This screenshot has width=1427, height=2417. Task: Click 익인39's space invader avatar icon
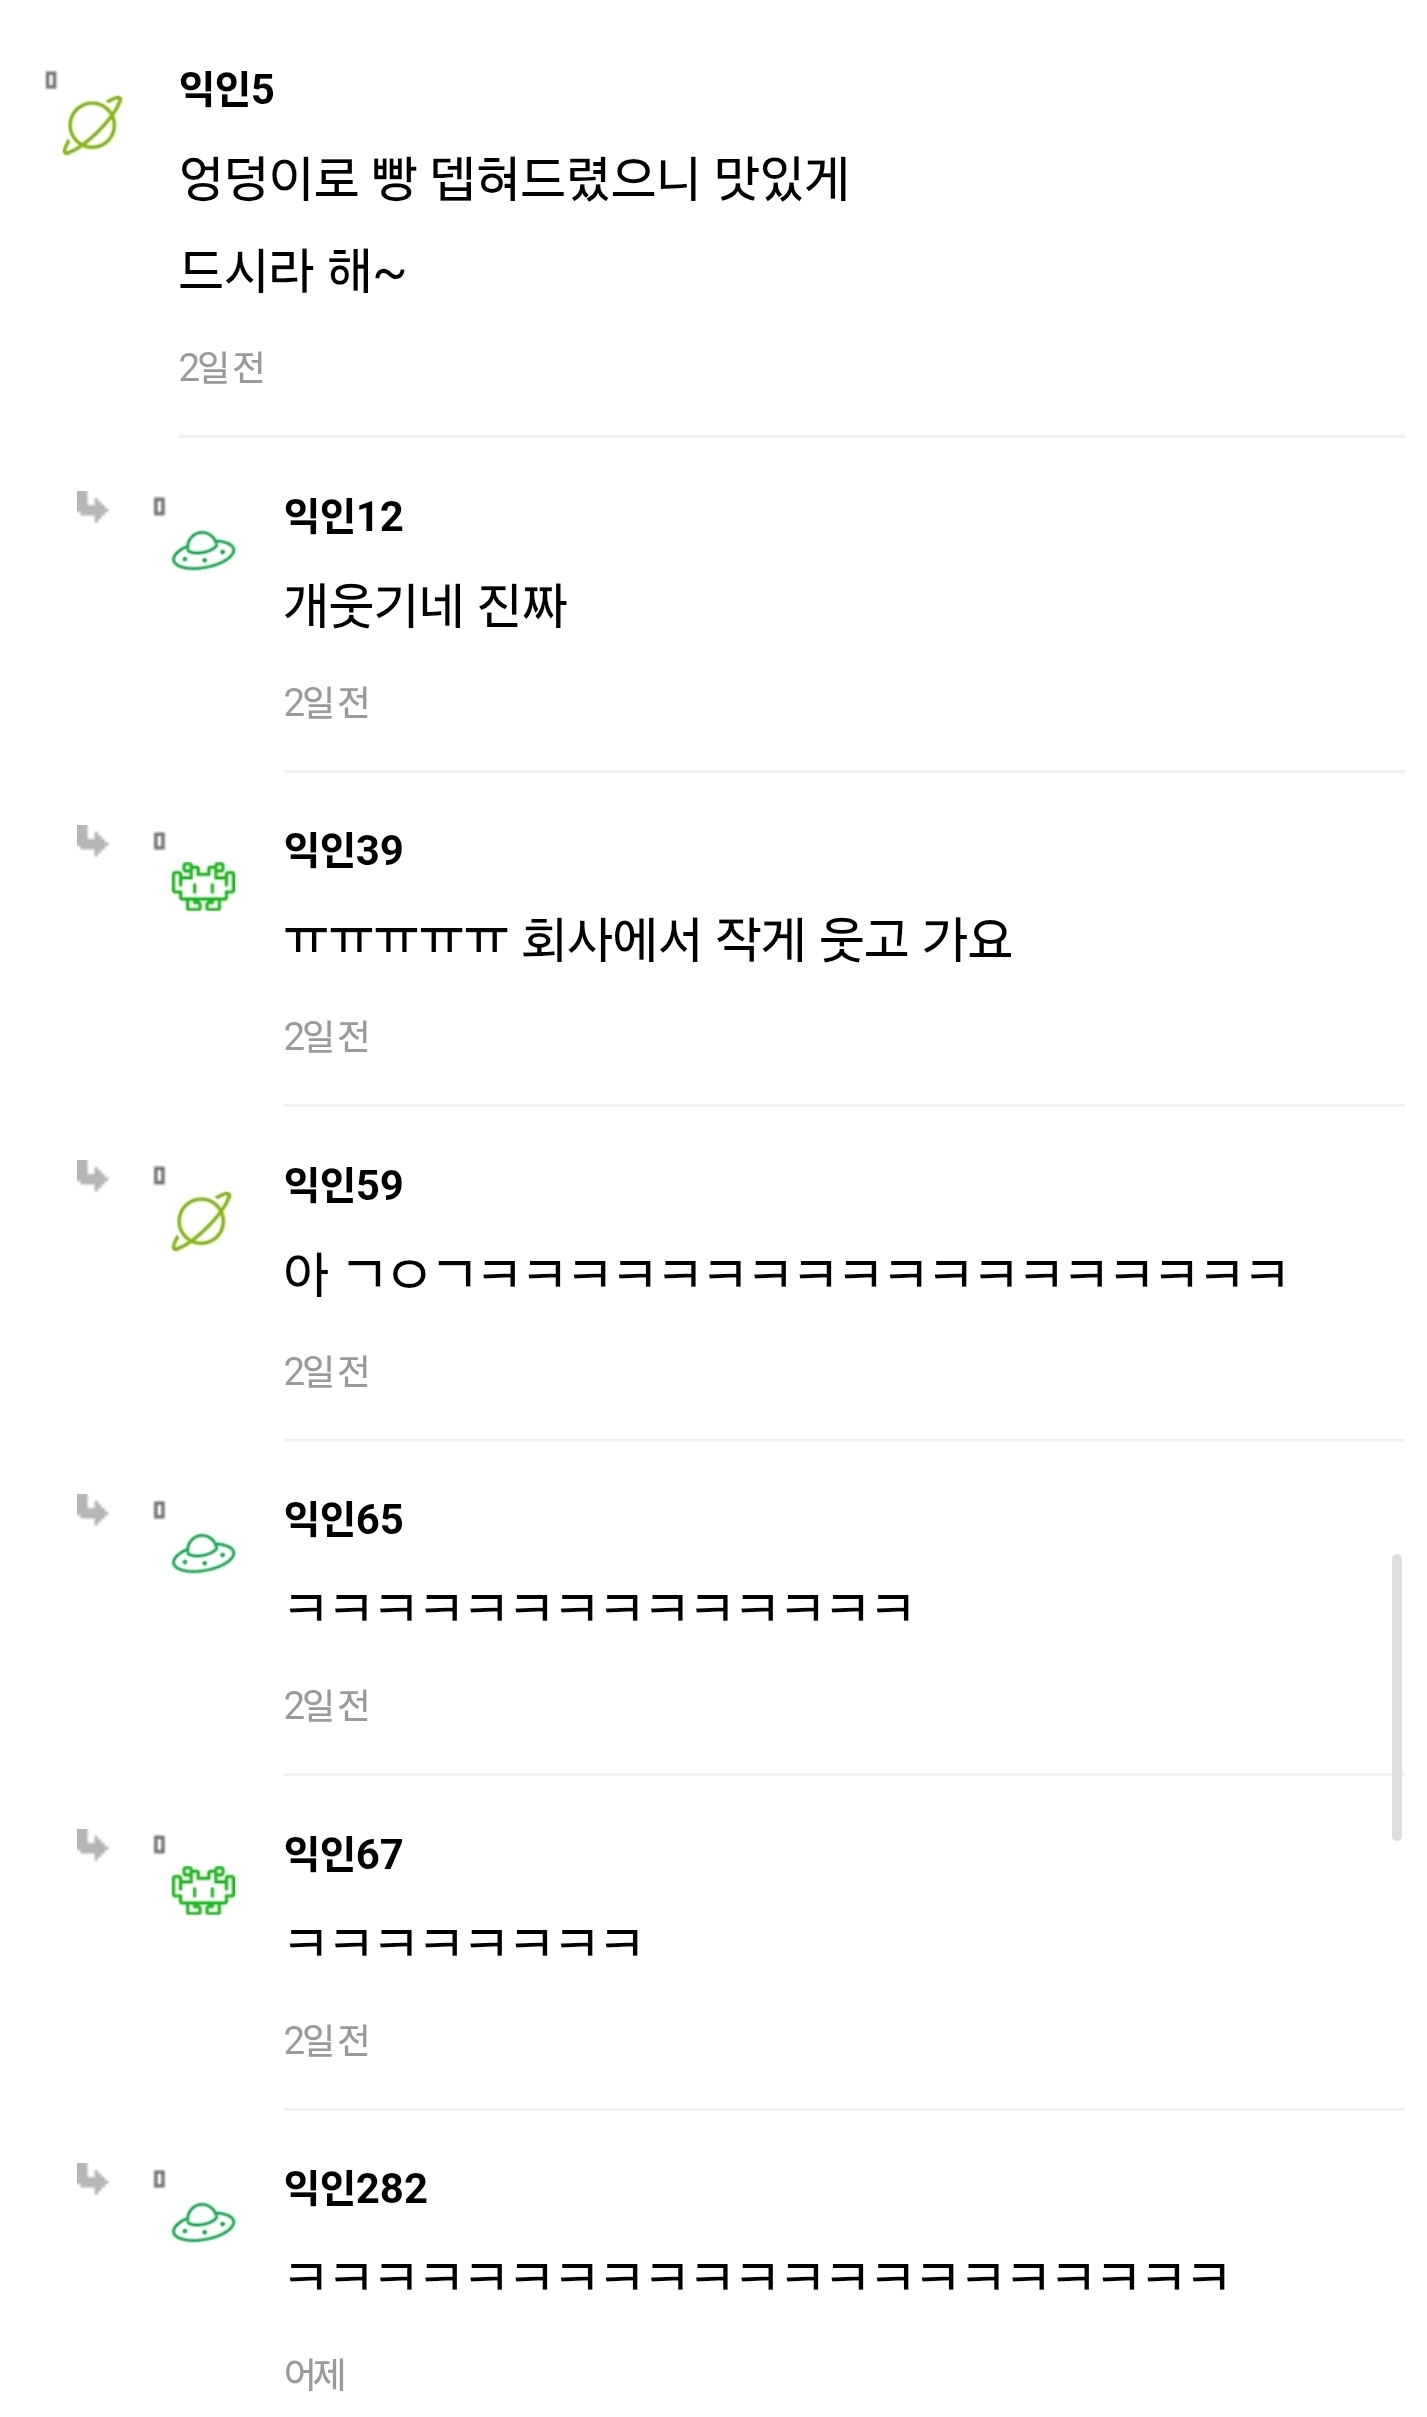pyautogui.click(x=205, y=888)
